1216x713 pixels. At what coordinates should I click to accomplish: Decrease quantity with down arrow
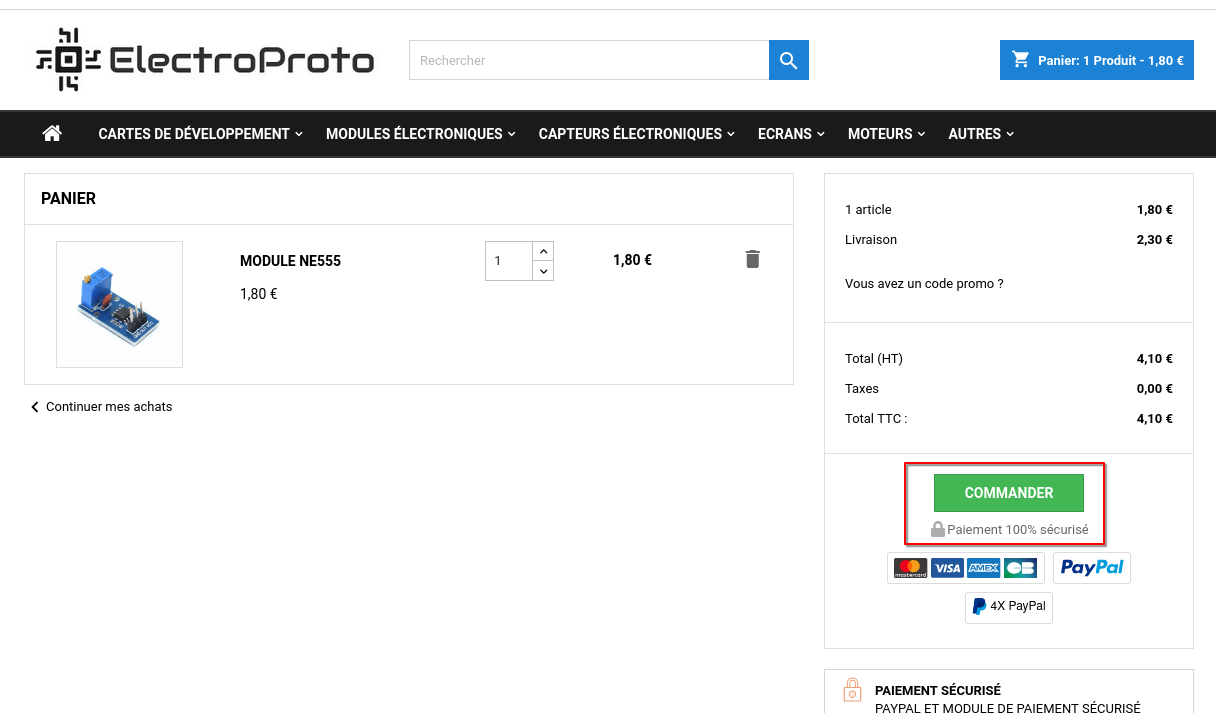[x=543, y=271]
